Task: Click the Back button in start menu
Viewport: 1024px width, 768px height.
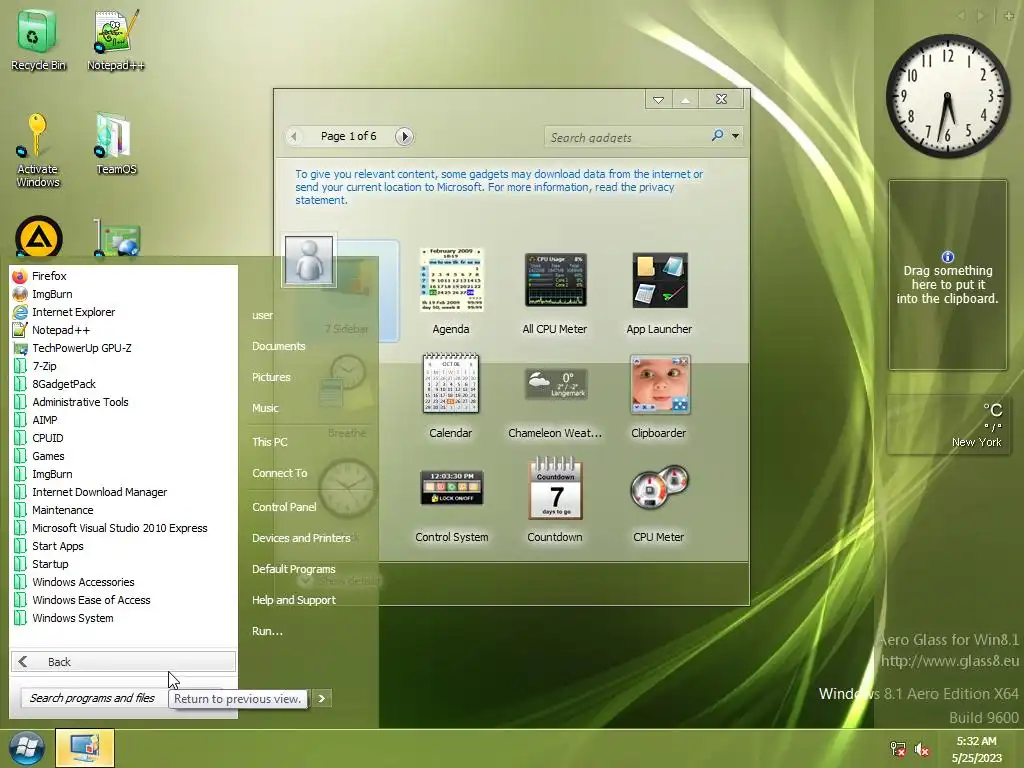Action: coord(123,662)
